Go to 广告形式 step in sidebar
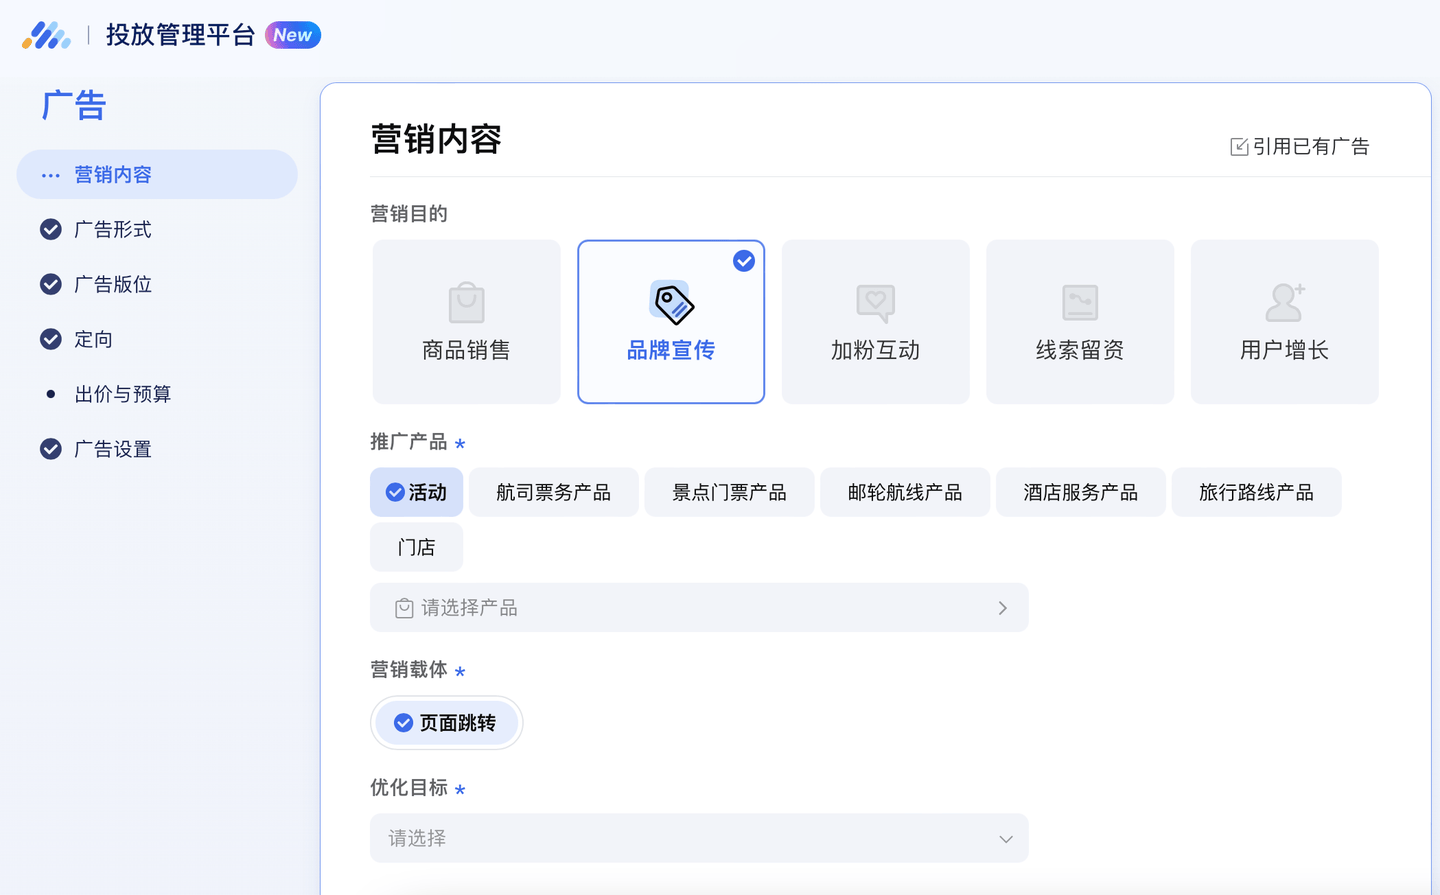Viewport: 1440px width, 895px height. pos(113,230)
